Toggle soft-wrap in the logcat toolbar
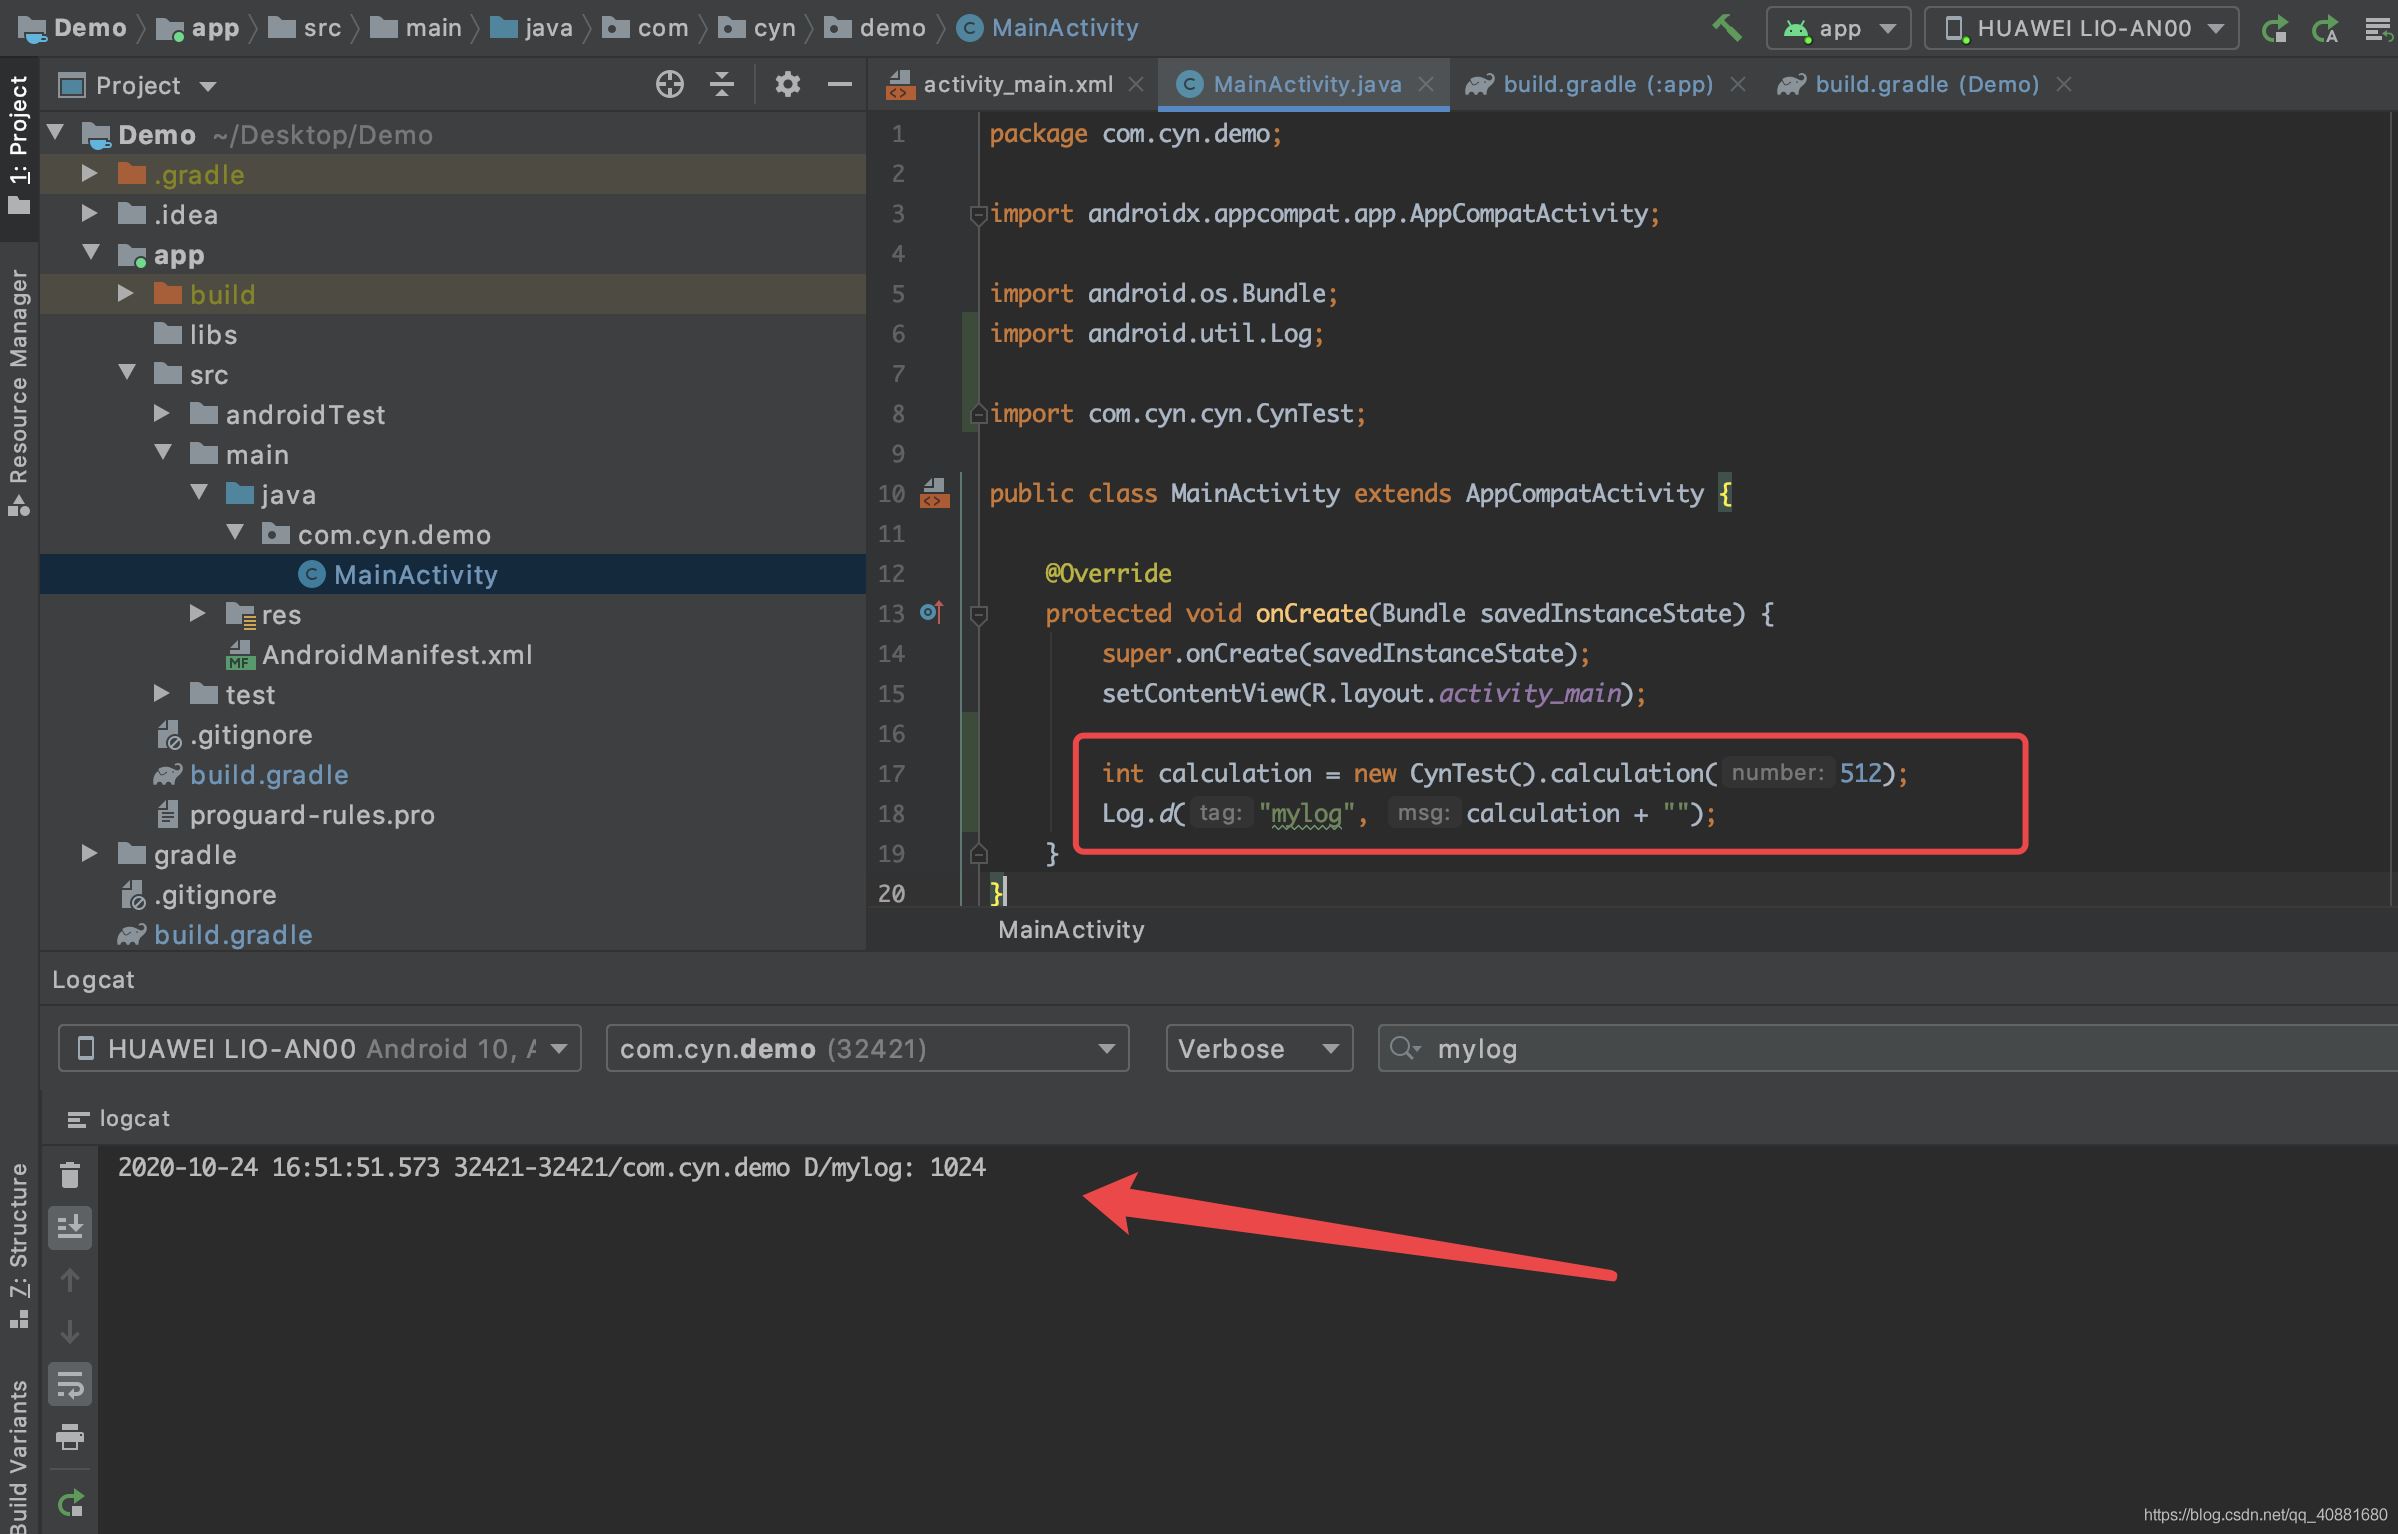The width and height of the screenshot is (2398, 1534). 70,1385
